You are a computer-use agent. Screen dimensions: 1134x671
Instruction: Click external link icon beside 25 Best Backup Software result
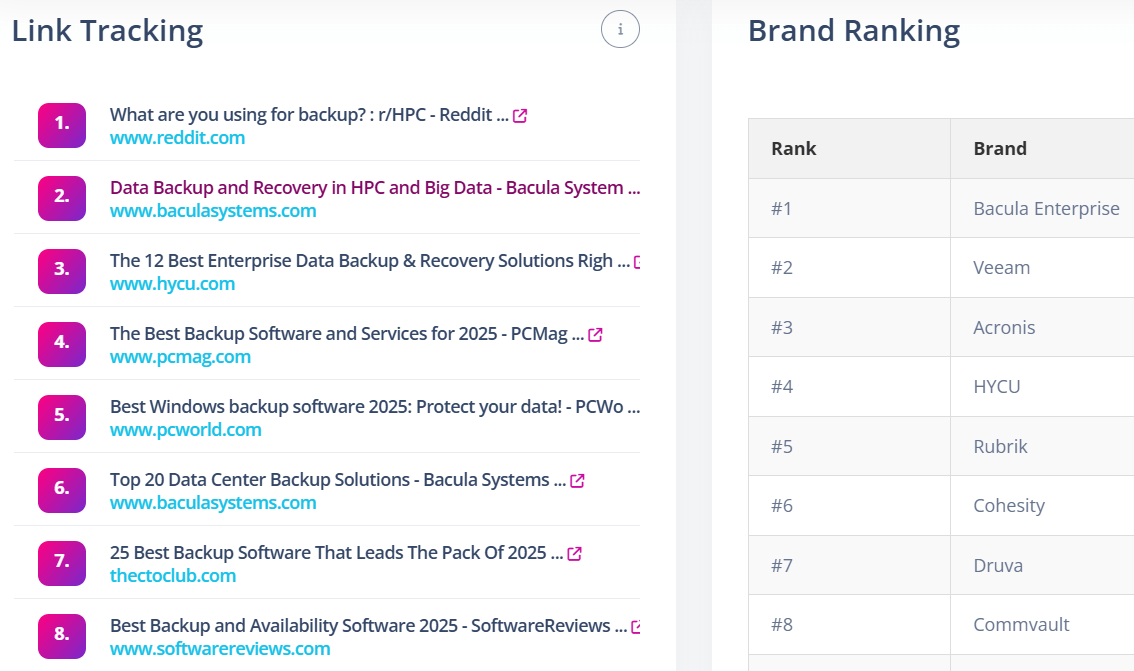574,554
